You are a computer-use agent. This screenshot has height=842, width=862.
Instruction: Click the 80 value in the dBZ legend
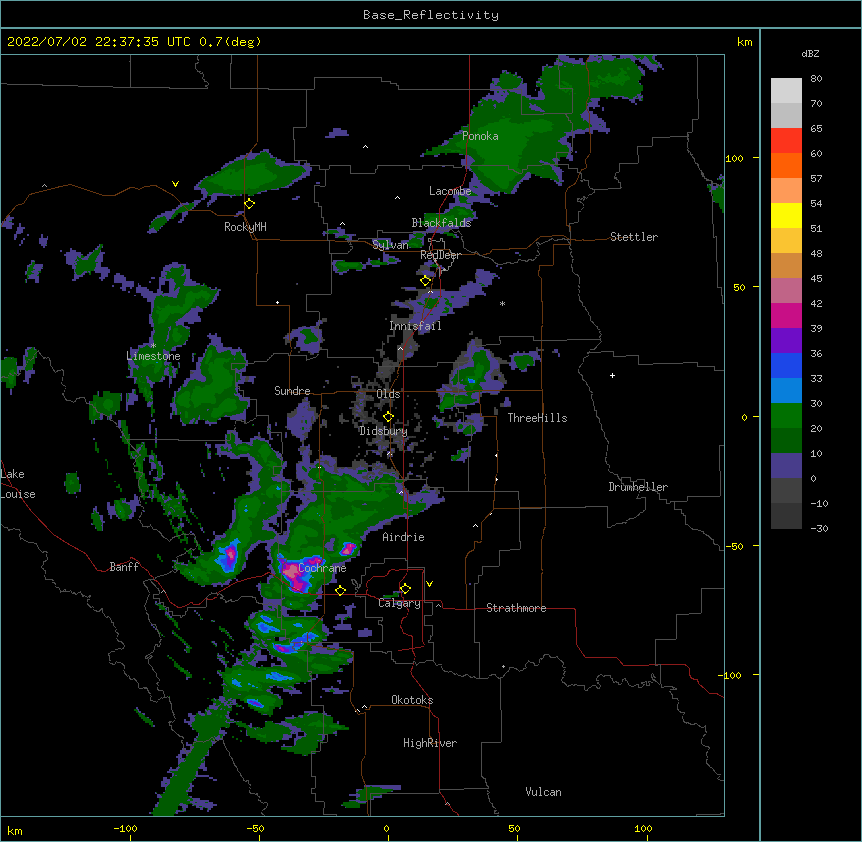click(x=816, y=79)
